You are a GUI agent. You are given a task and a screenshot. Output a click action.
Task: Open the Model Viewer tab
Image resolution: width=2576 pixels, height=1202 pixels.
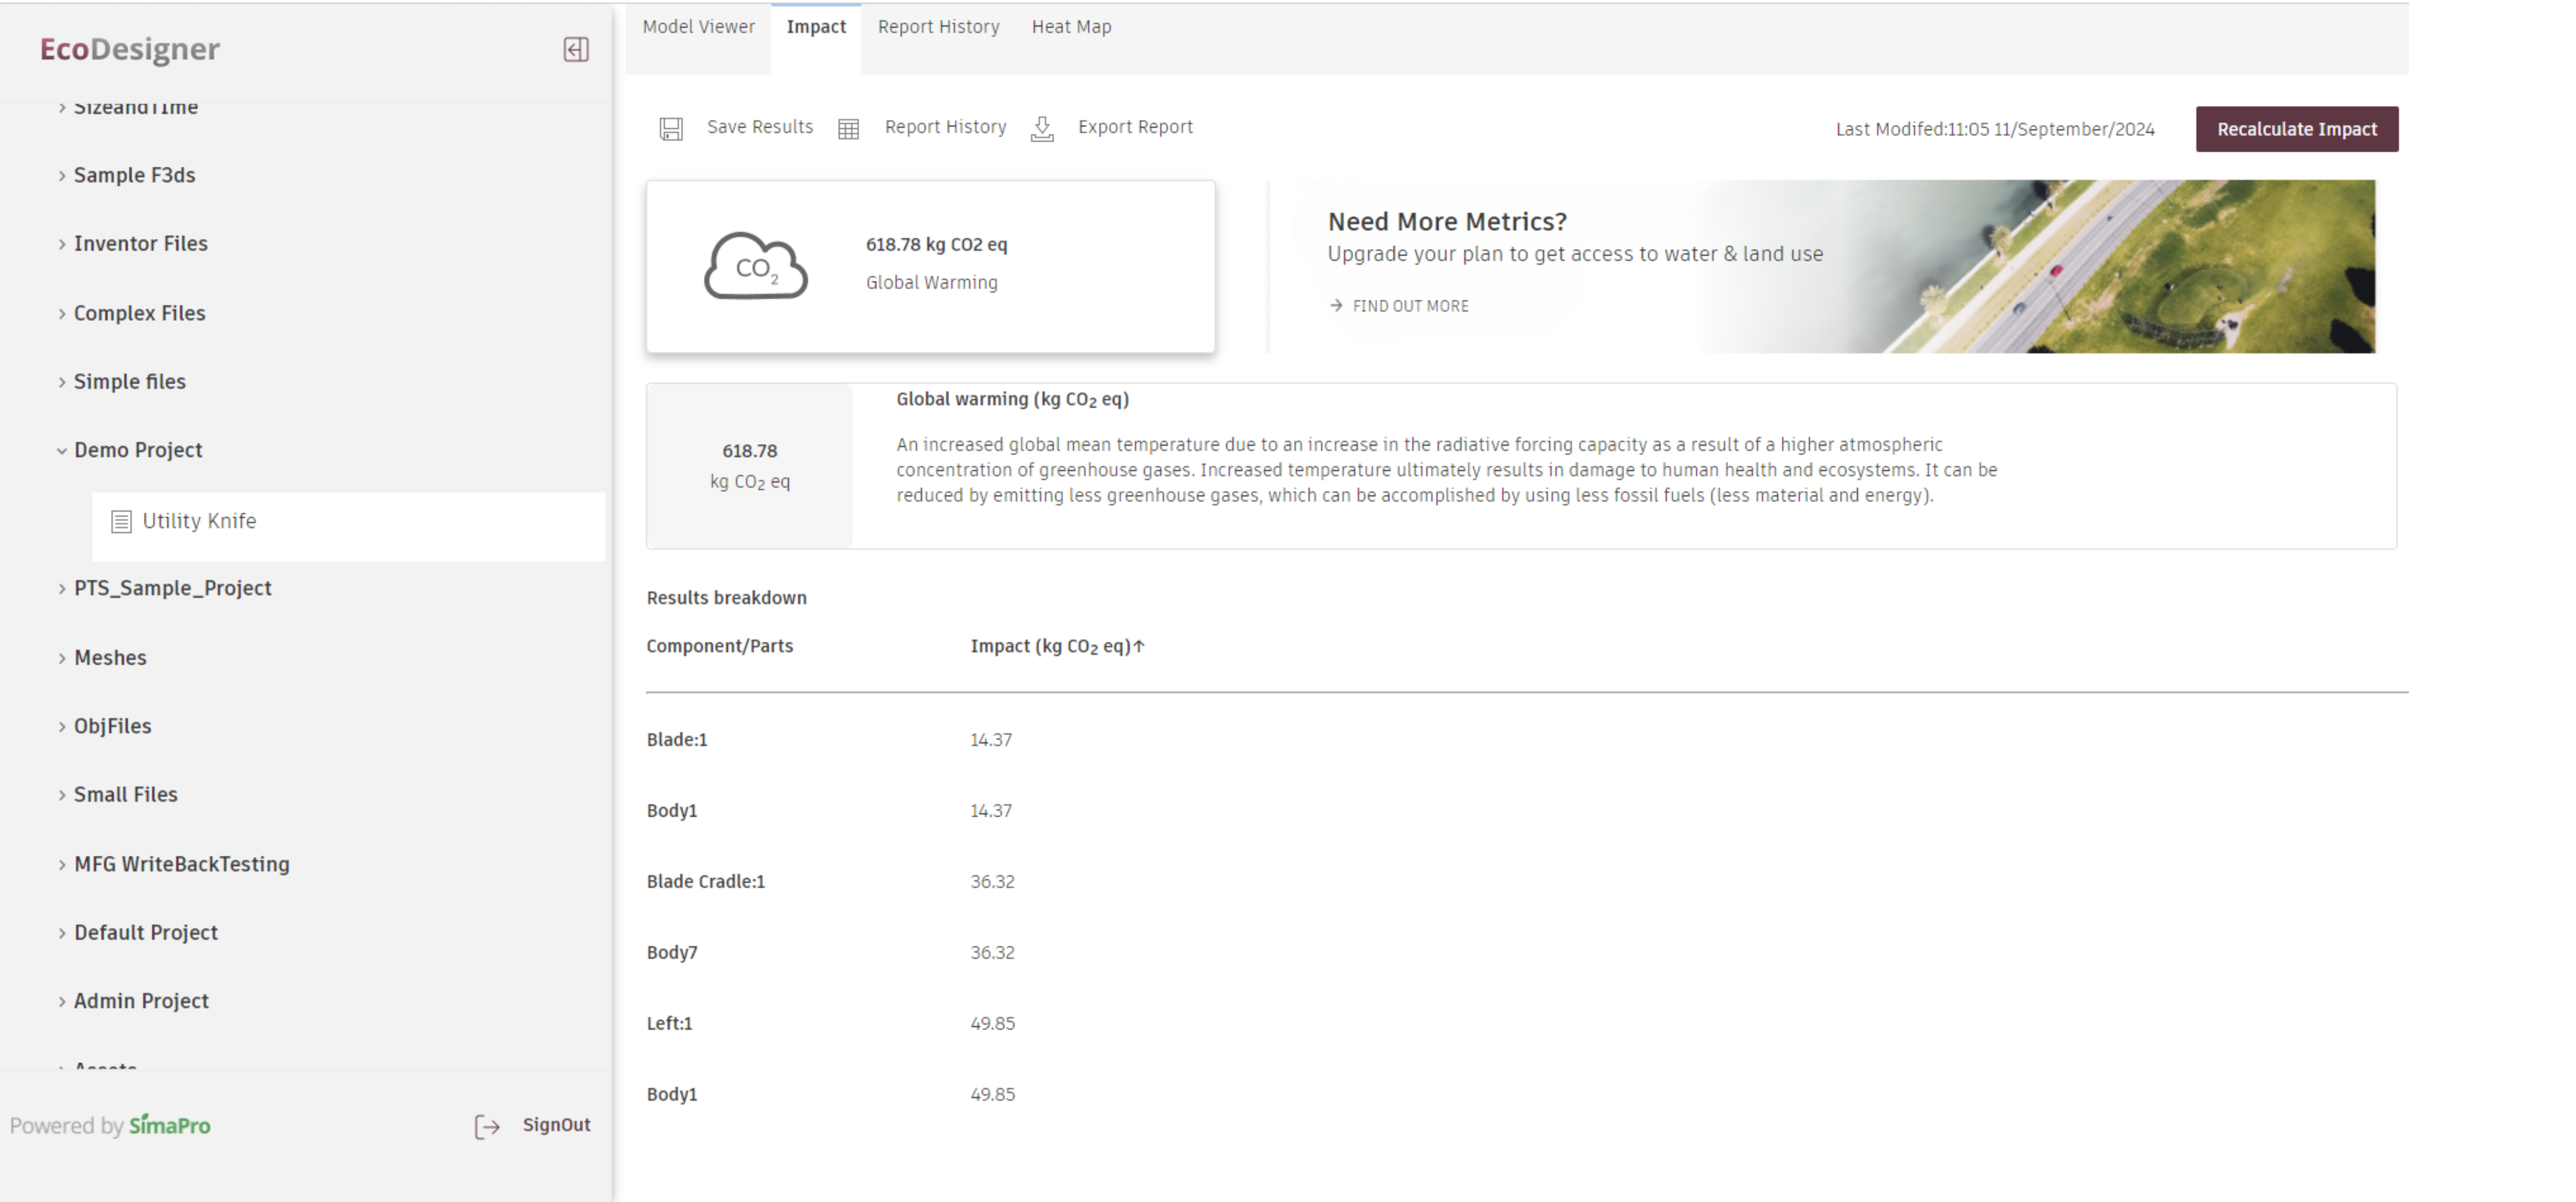coord(698,27)
